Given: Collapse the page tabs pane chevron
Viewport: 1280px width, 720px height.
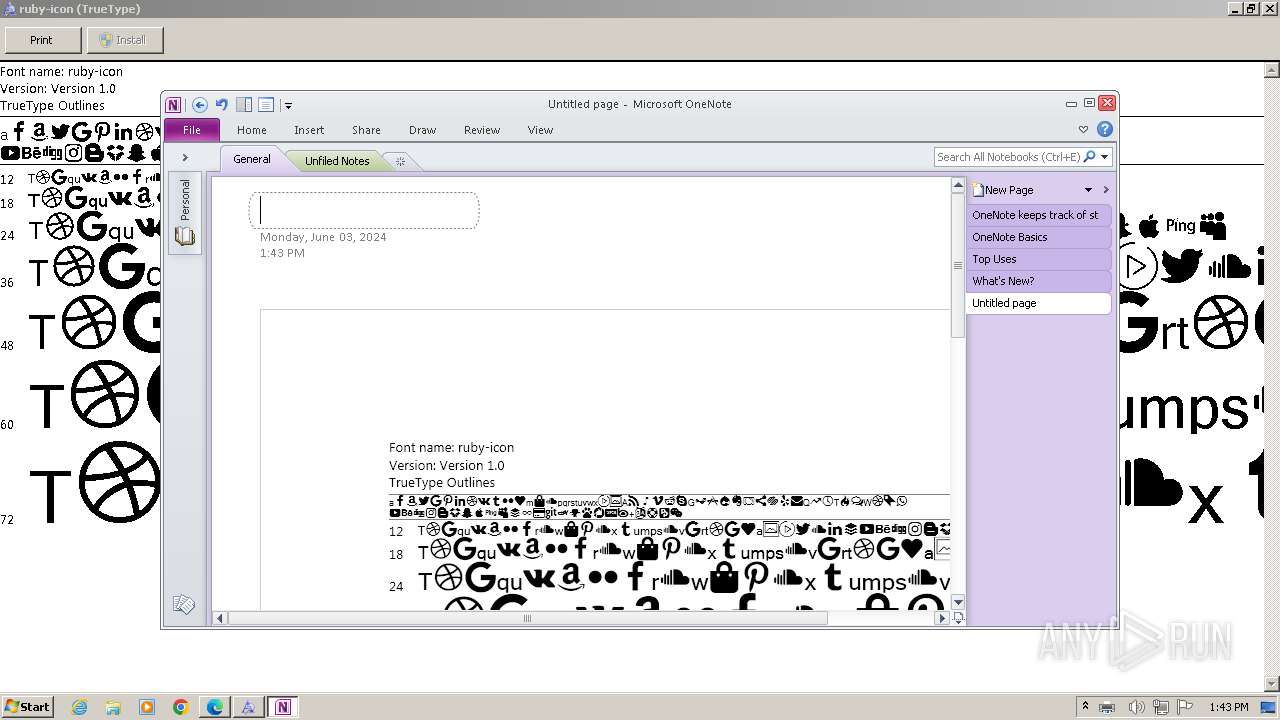Looking at the screenshot, I should tap(1105, 190).
